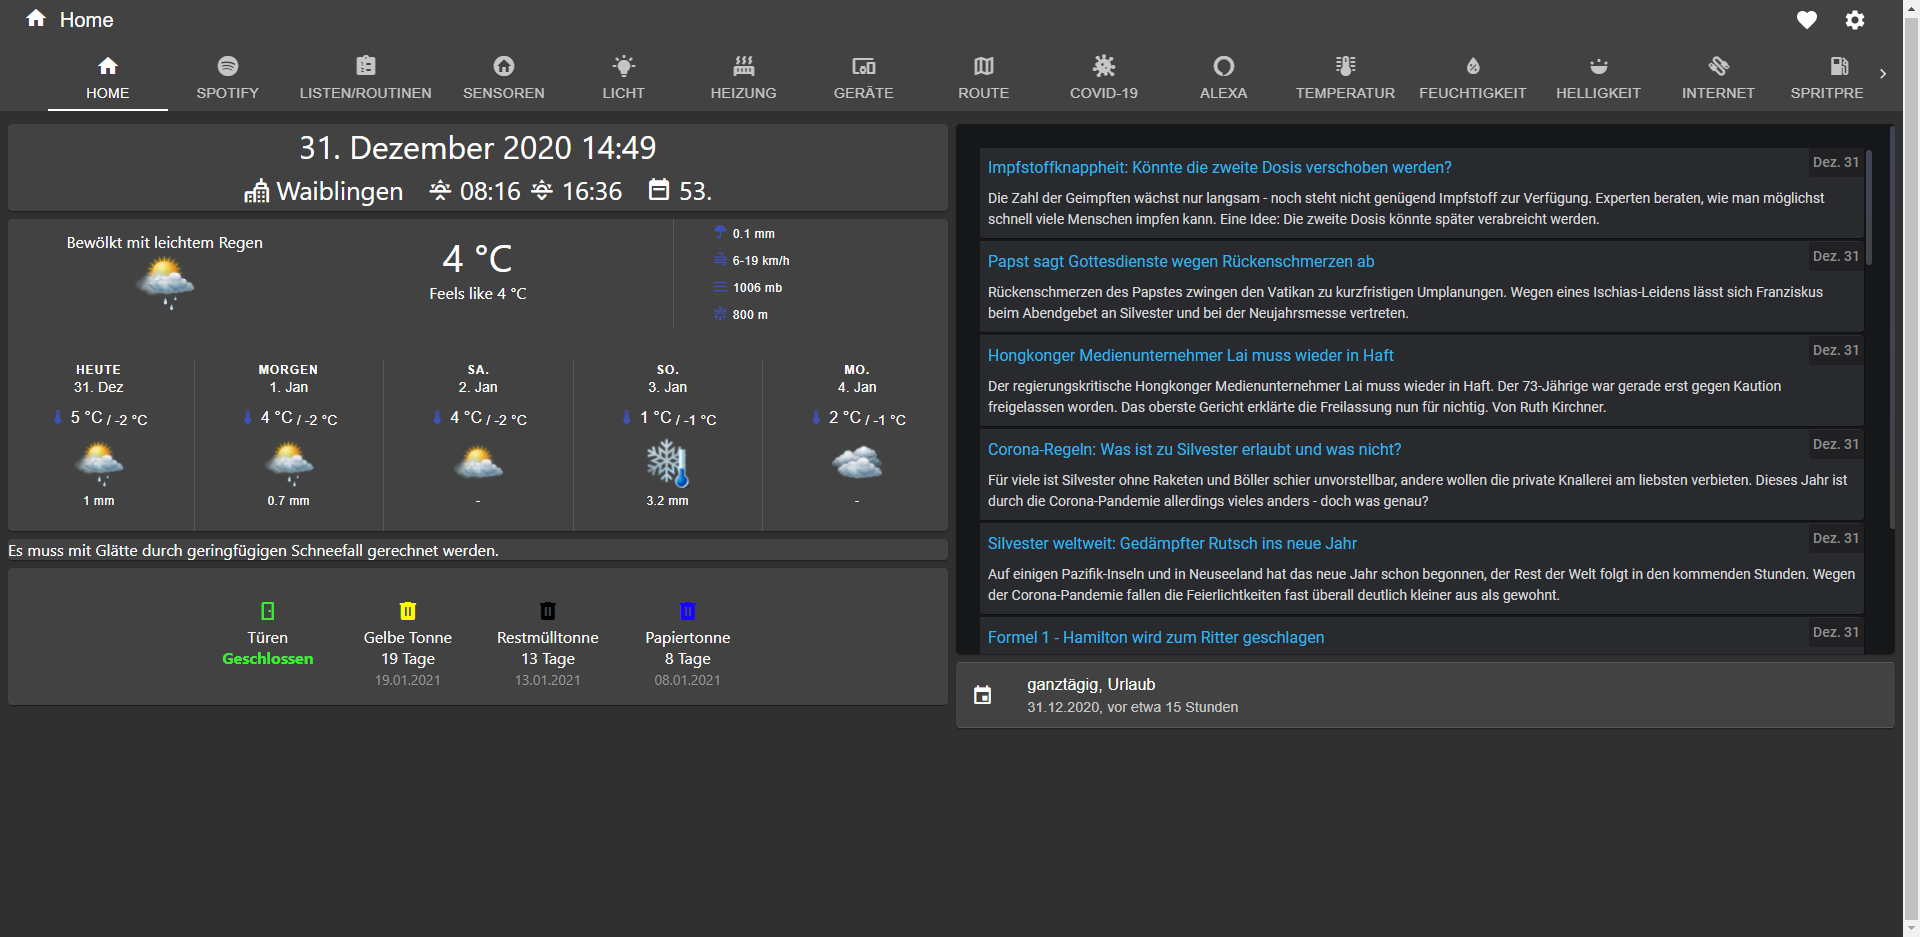This screenshot has height=937, width=1920.
Task: Switch to the HEIZUNG tab
Action: click(744, 78)
